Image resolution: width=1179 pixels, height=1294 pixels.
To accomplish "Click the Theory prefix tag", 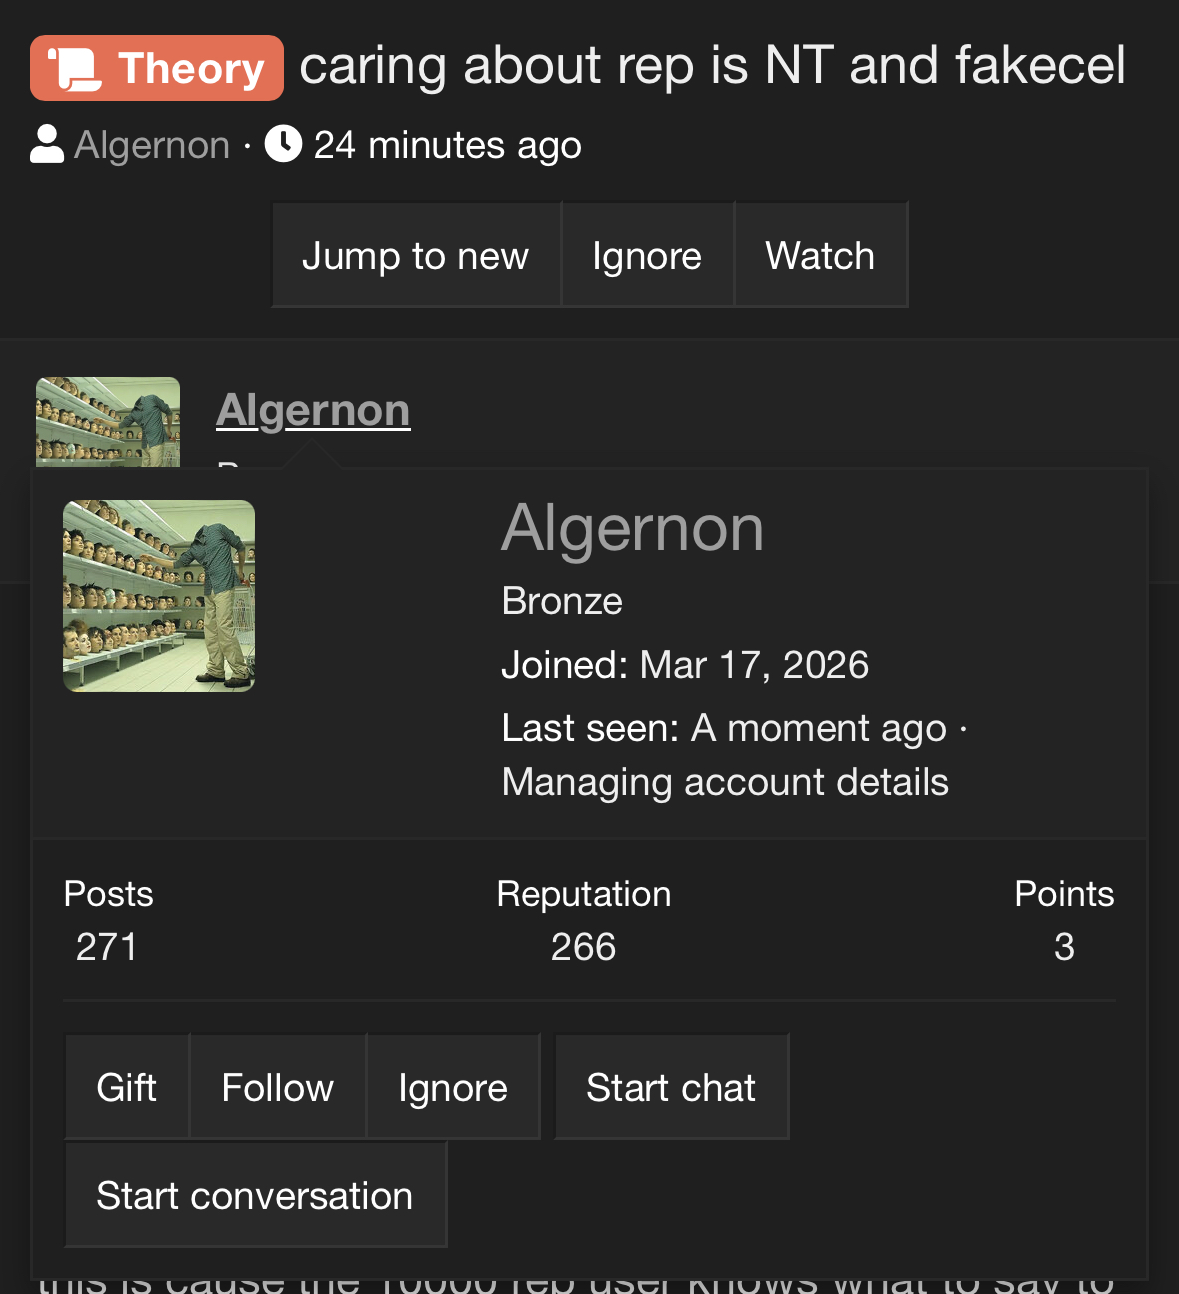I will pyautogui.click(x=157, y=68).
